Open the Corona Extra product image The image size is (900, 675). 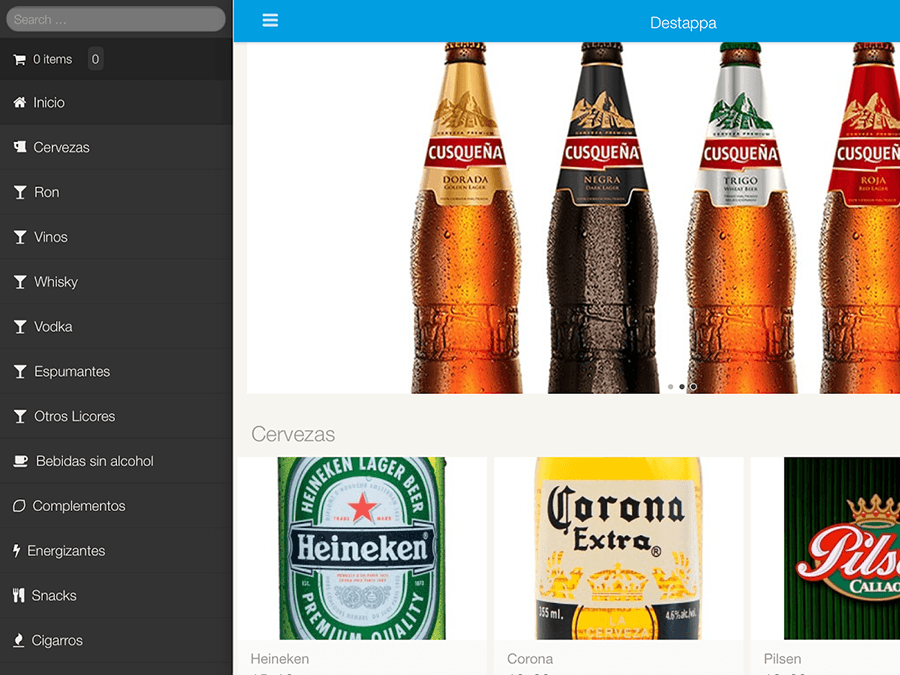click(619, 548)
